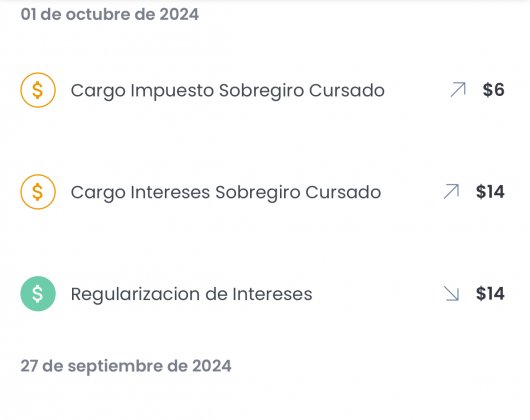The image size is (530, 420).
Task: Click the outgoing arrow beside Cargo Intereses amount
Action: click(x=451, y=192)
